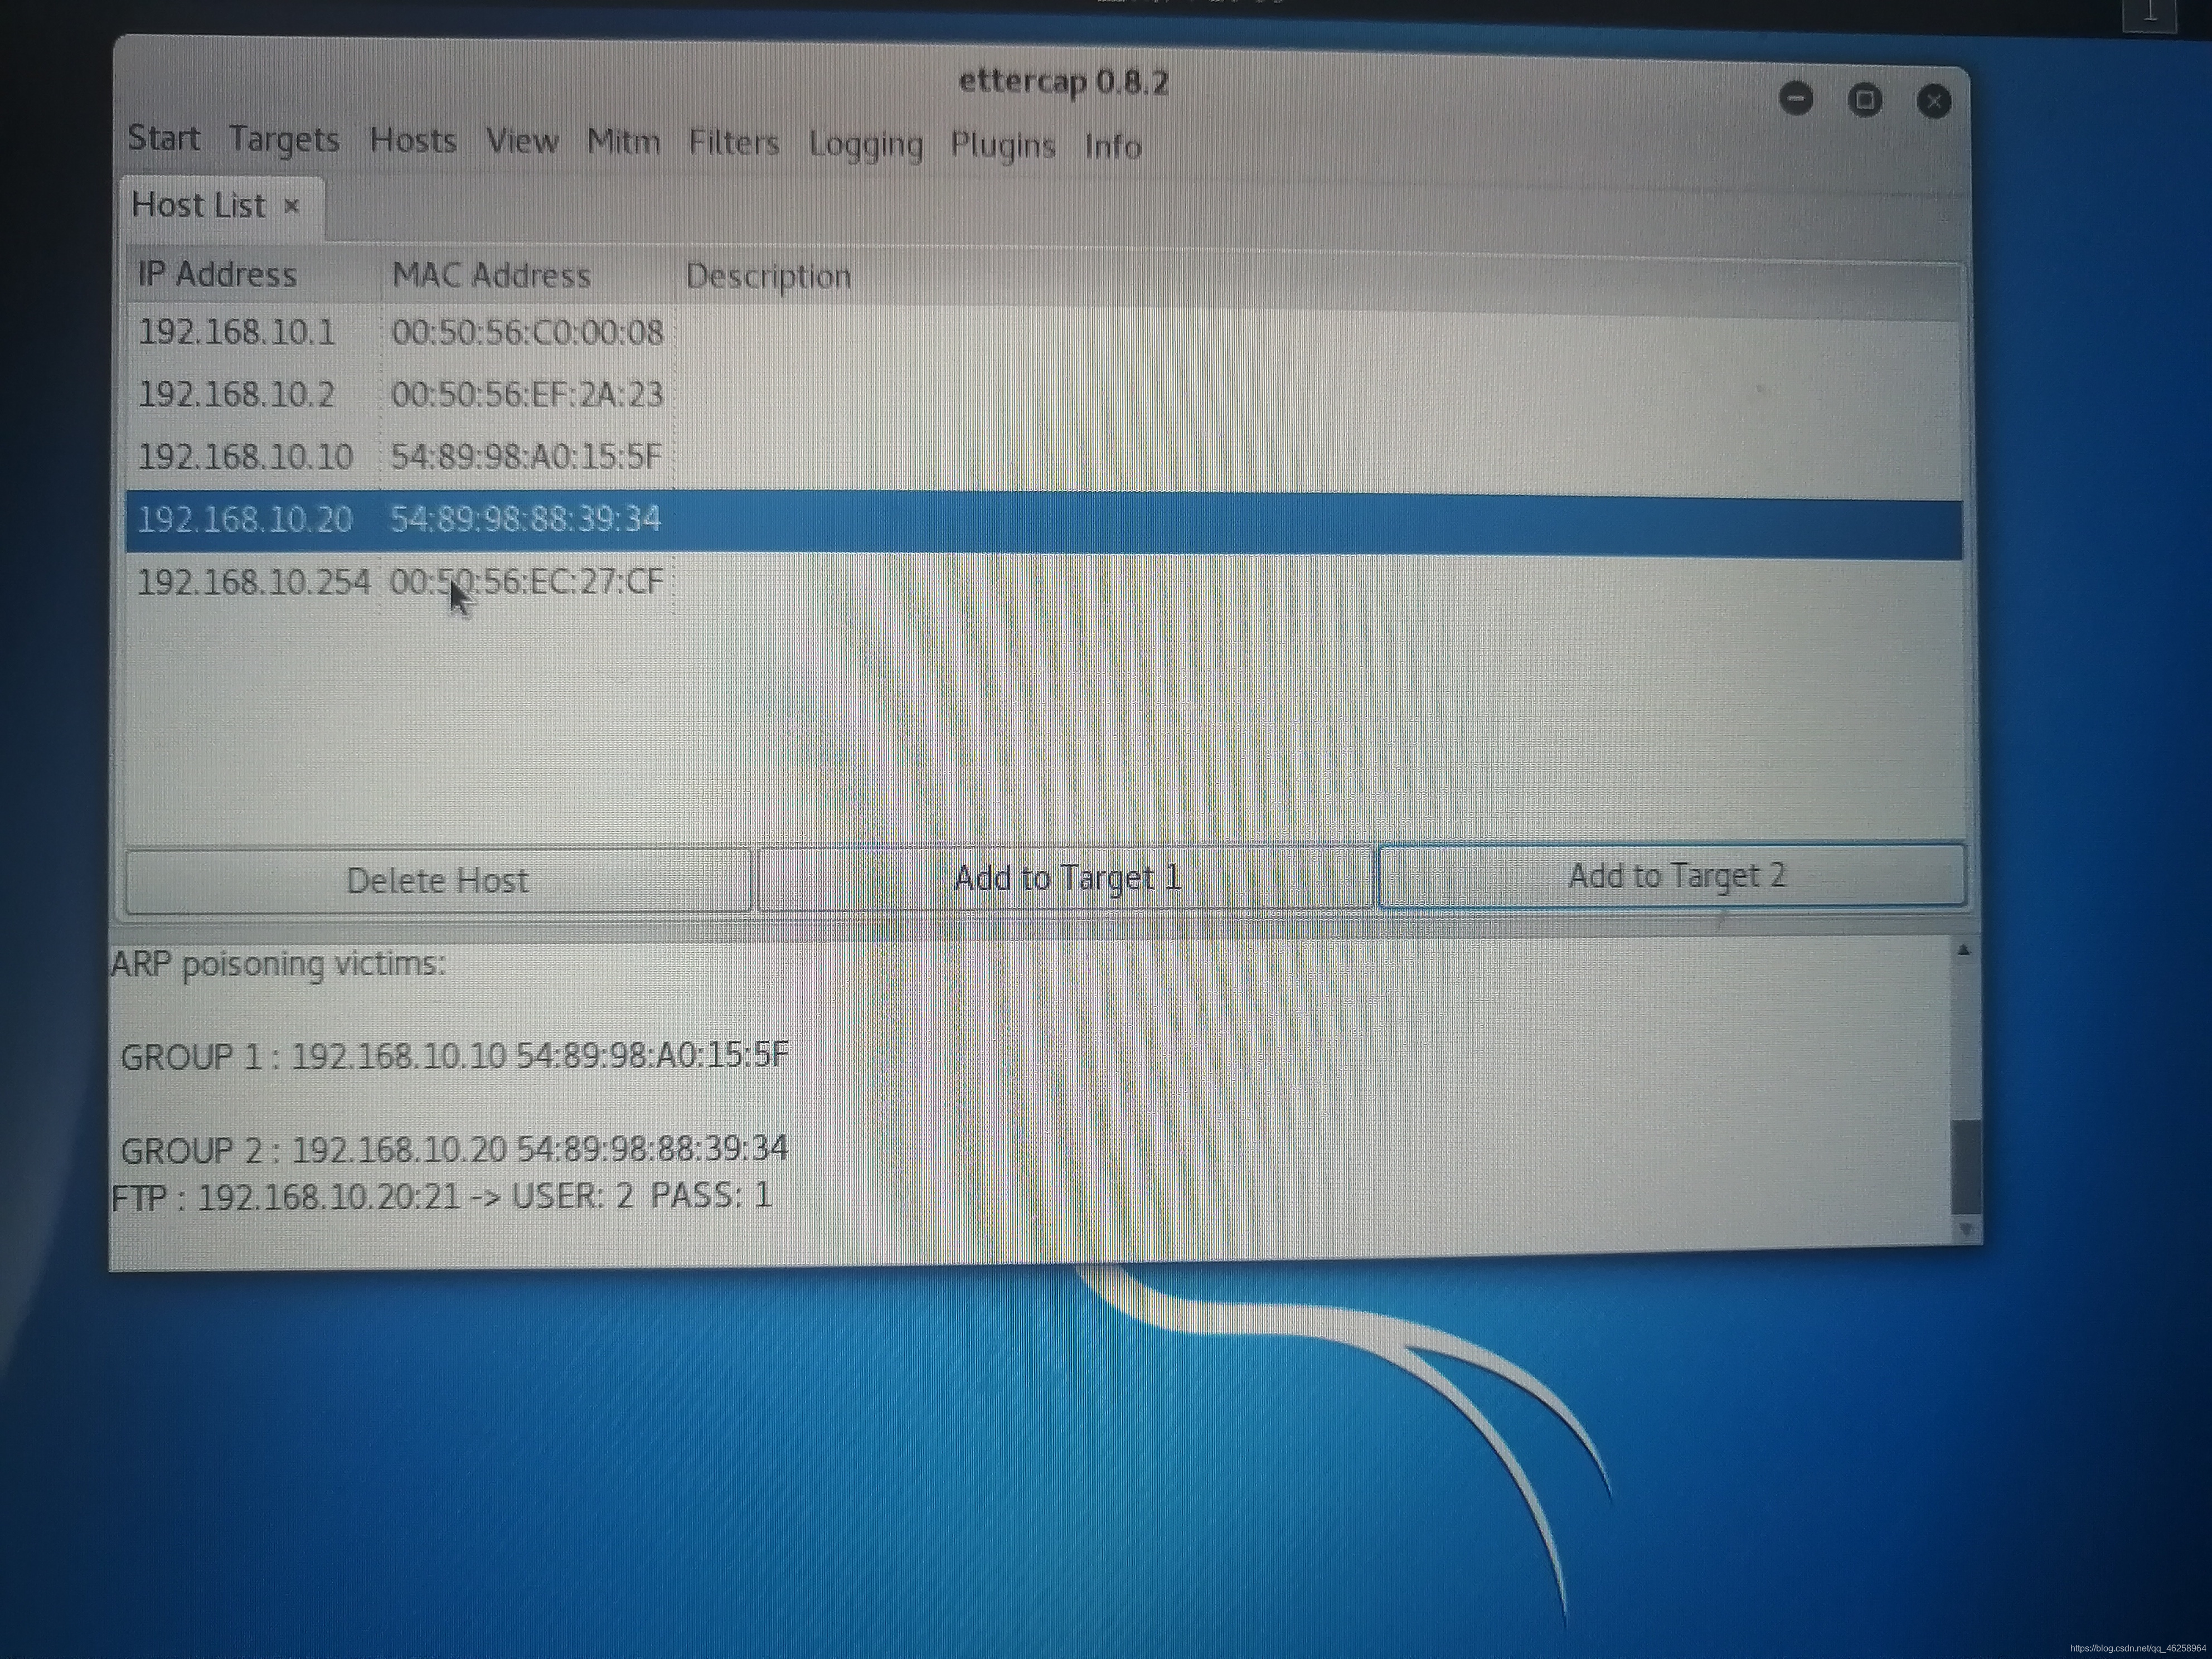Click the FTP credentials log line

pyautogui.click(x=441, y=1196)
